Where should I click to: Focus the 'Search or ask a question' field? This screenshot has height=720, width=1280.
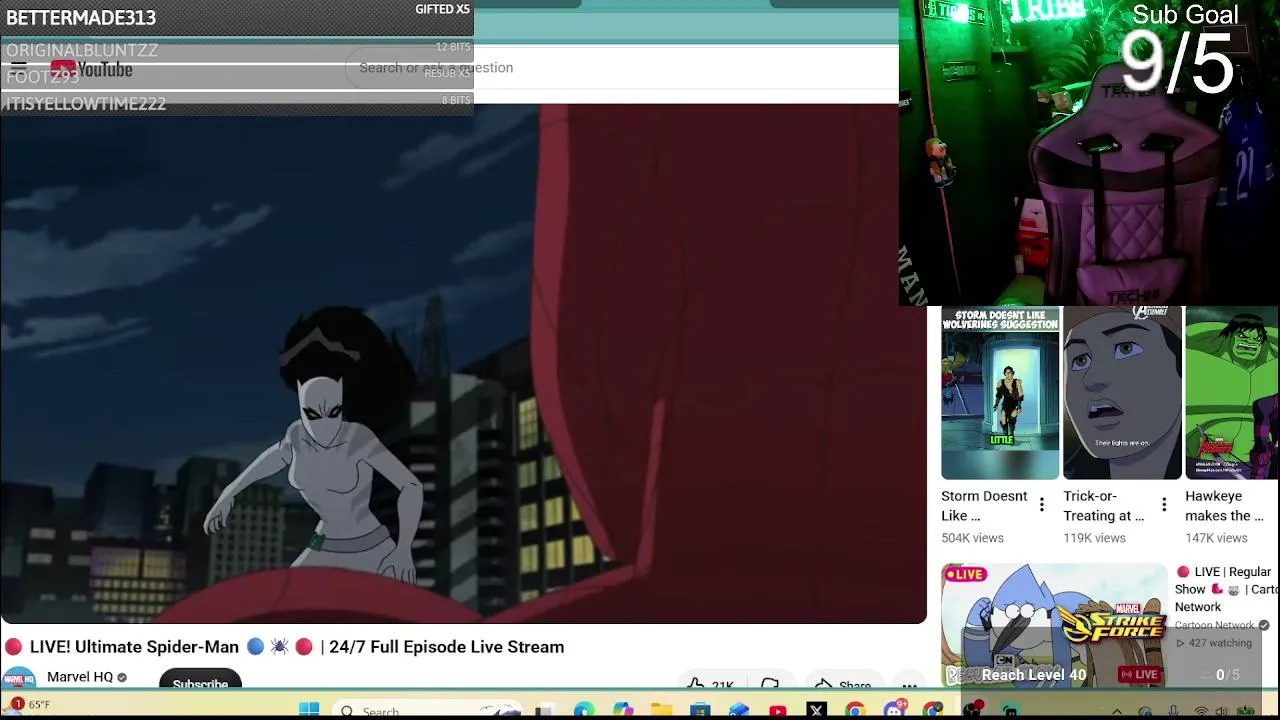point(620,67)
